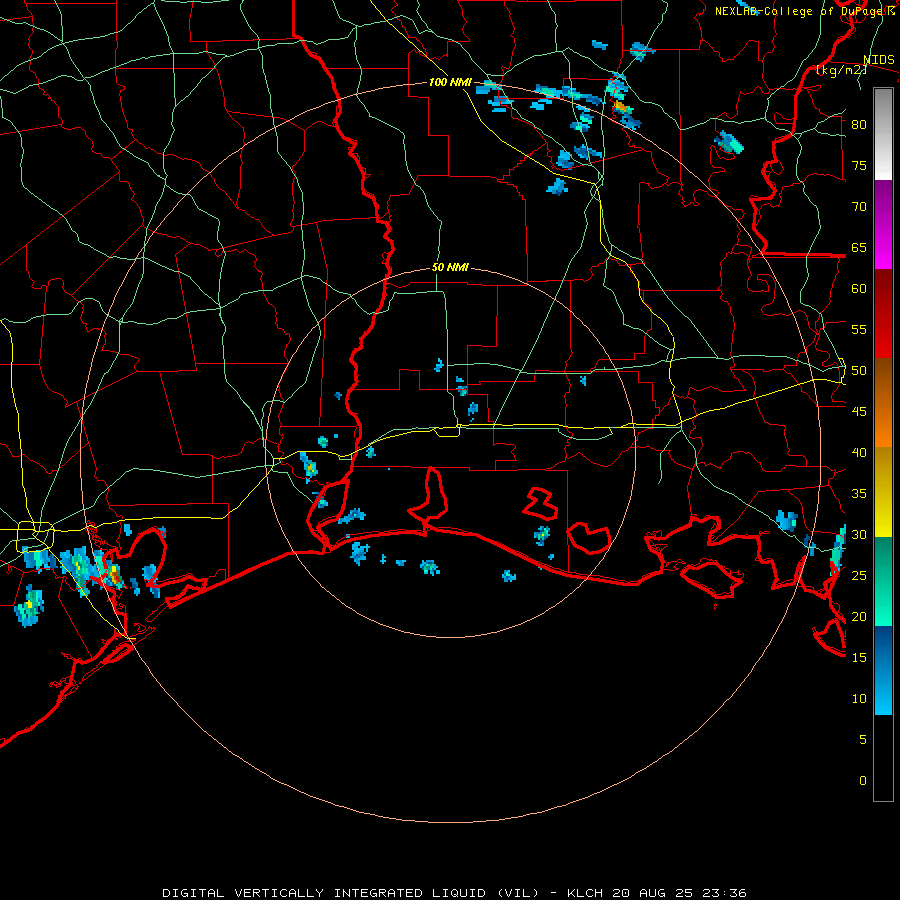900x900 pixels.
Task: Click the legend value 40
Action: click(859, 453)
